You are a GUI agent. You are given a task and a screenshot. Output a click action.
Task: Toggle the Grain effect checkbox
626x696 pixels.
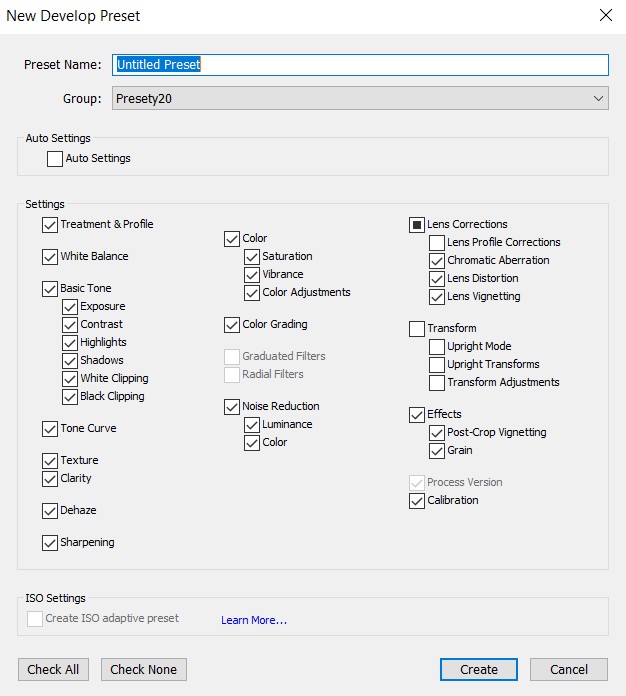pos(436,451)
